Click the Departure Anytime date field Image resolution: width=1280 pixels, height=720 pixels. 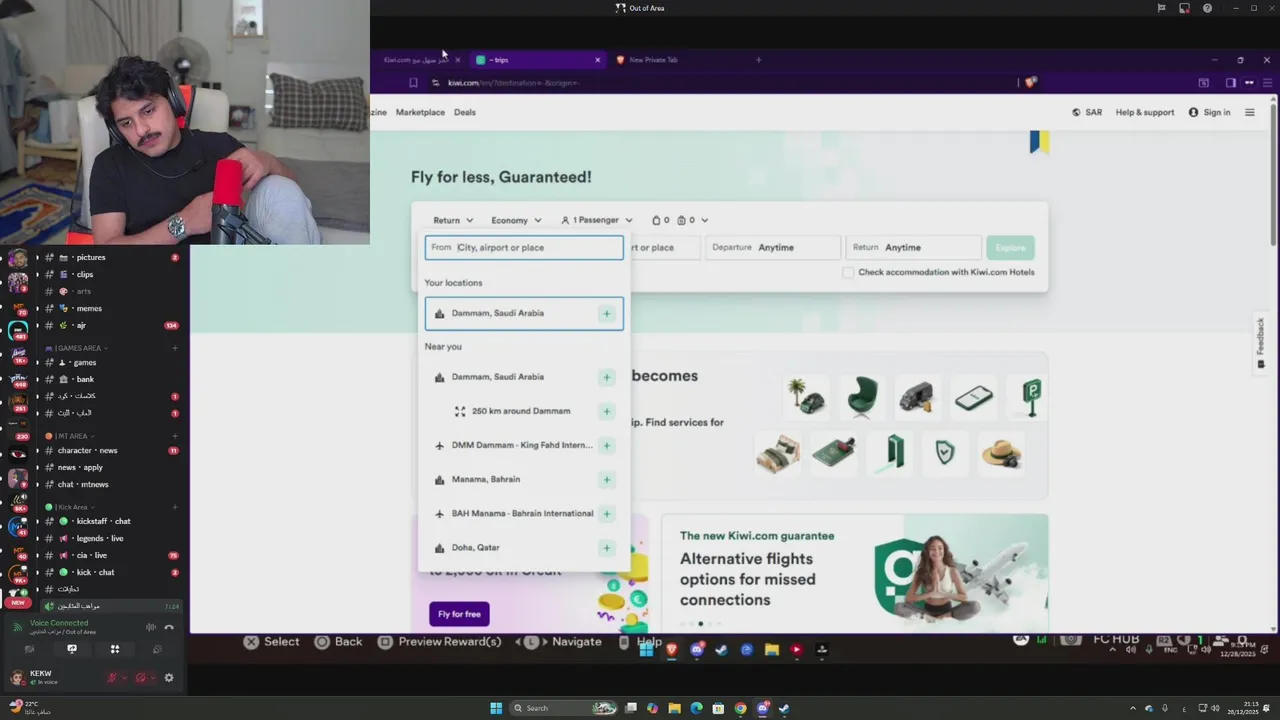click(773, 247)
